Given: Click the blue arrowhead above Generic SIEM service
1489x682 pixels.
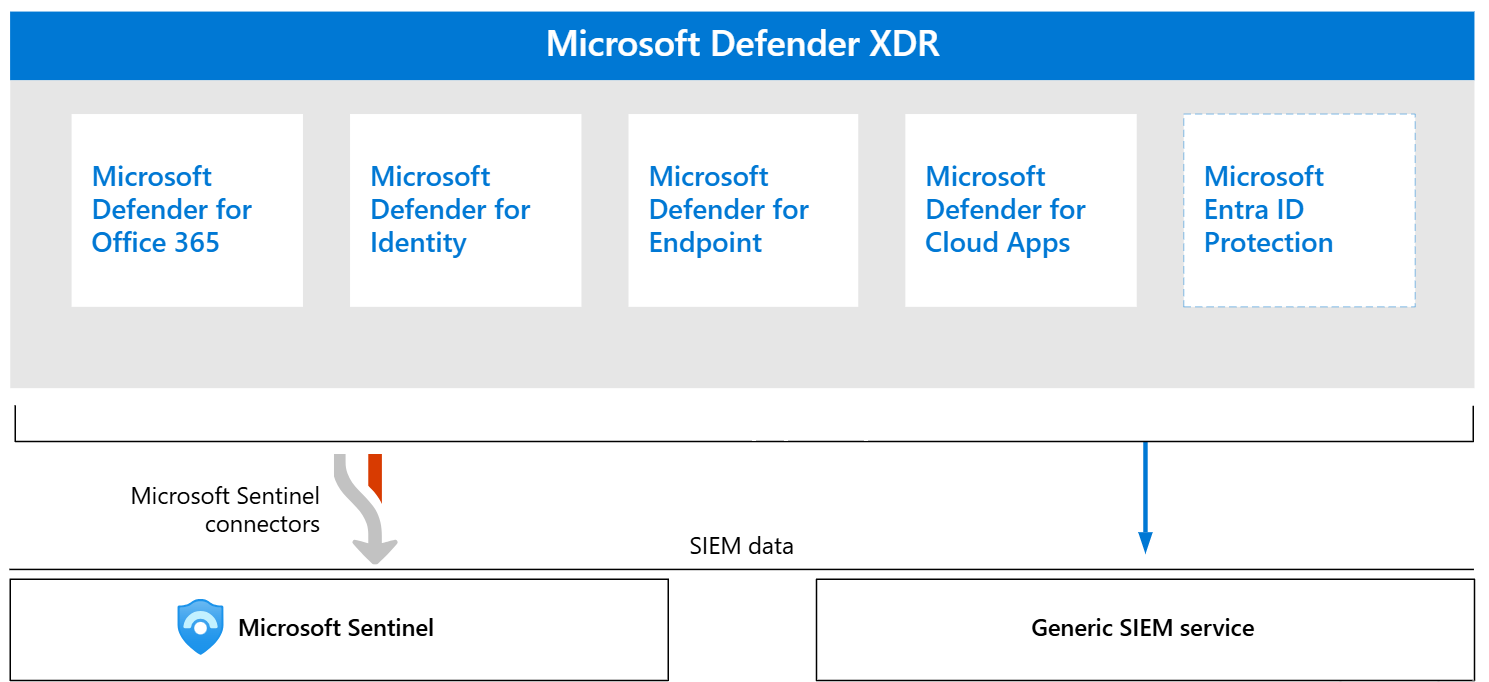Looking at the screenshot, I should [1145, 542].
